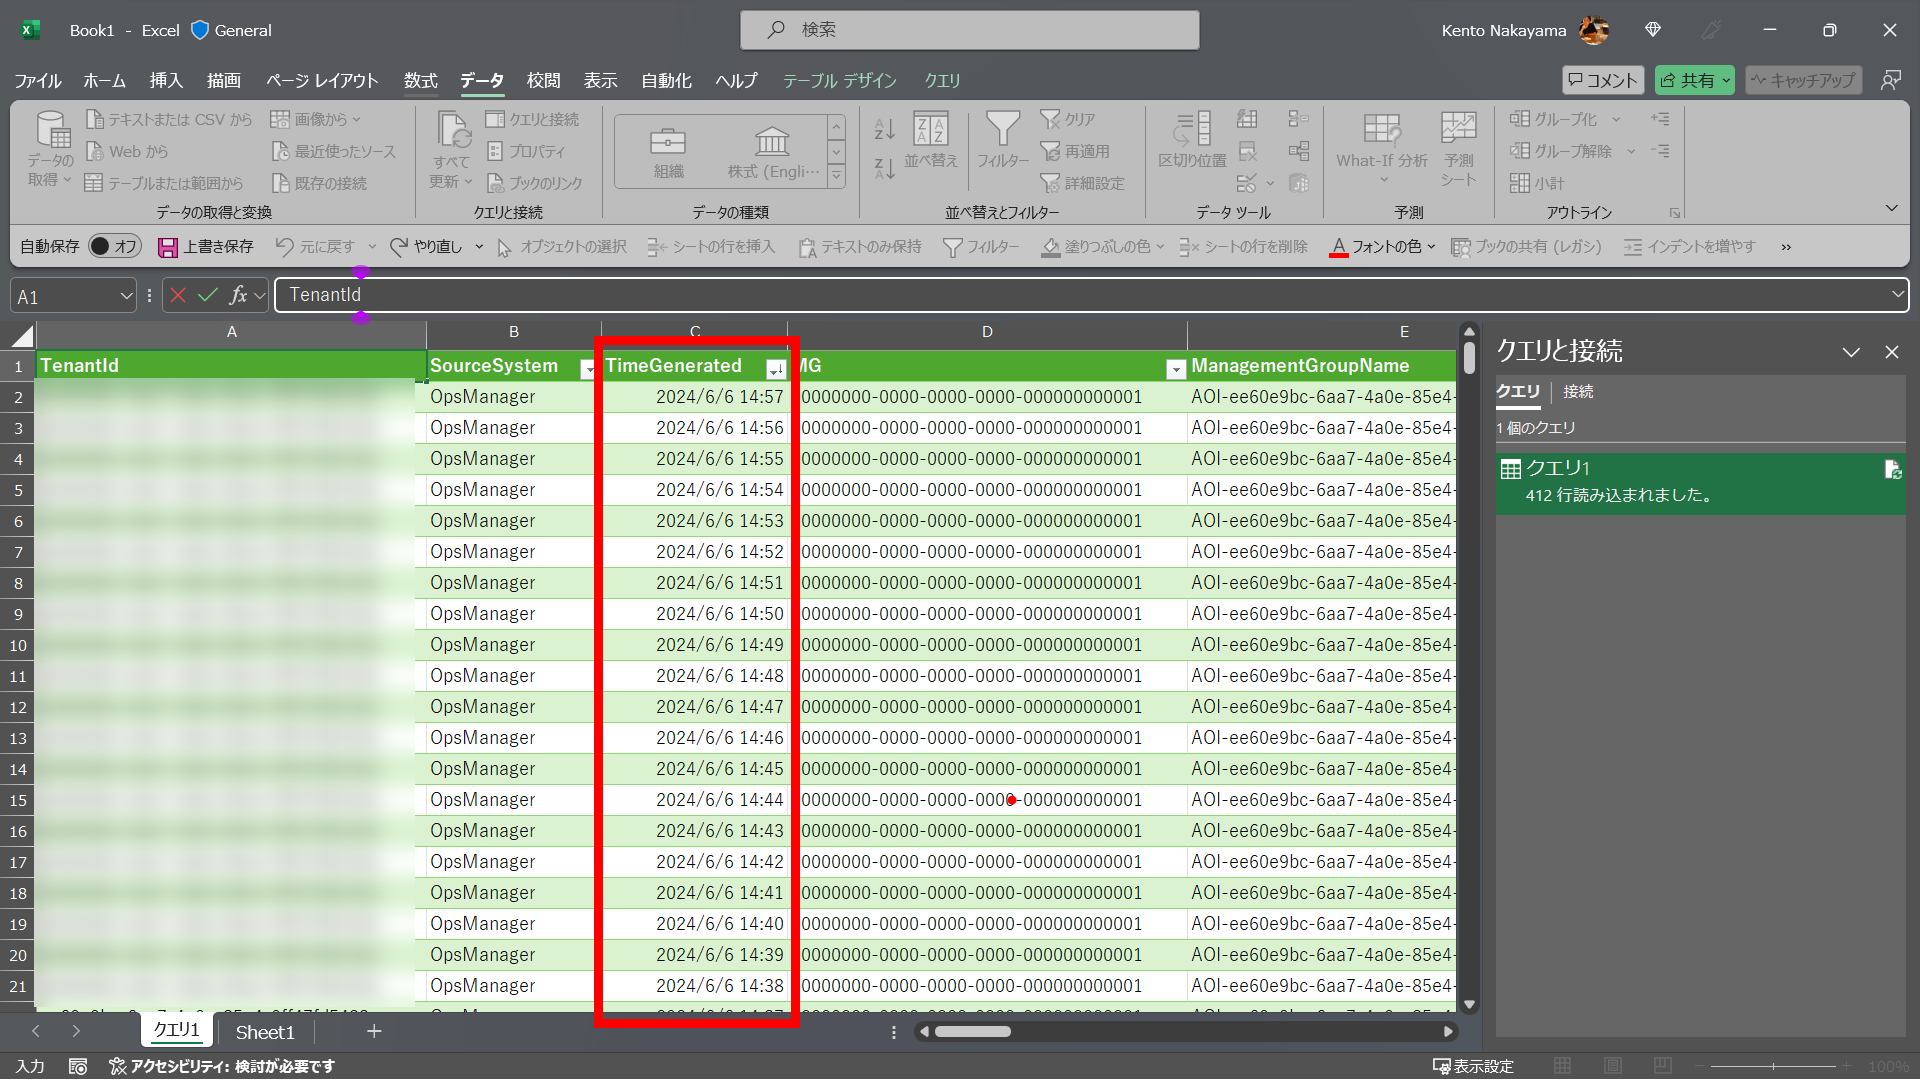The width and height of the screenshot is (1920, 1080).
Task: Switch to テーブル デザイン tab
Action: [x=839, y=80]
